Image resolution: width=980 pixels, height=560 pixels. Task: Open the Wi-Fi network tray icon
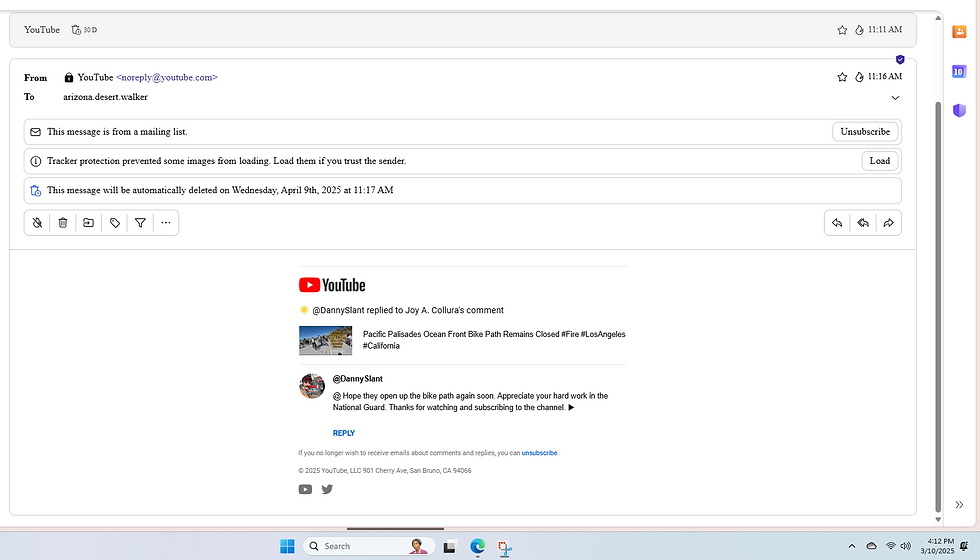(891, 546)
